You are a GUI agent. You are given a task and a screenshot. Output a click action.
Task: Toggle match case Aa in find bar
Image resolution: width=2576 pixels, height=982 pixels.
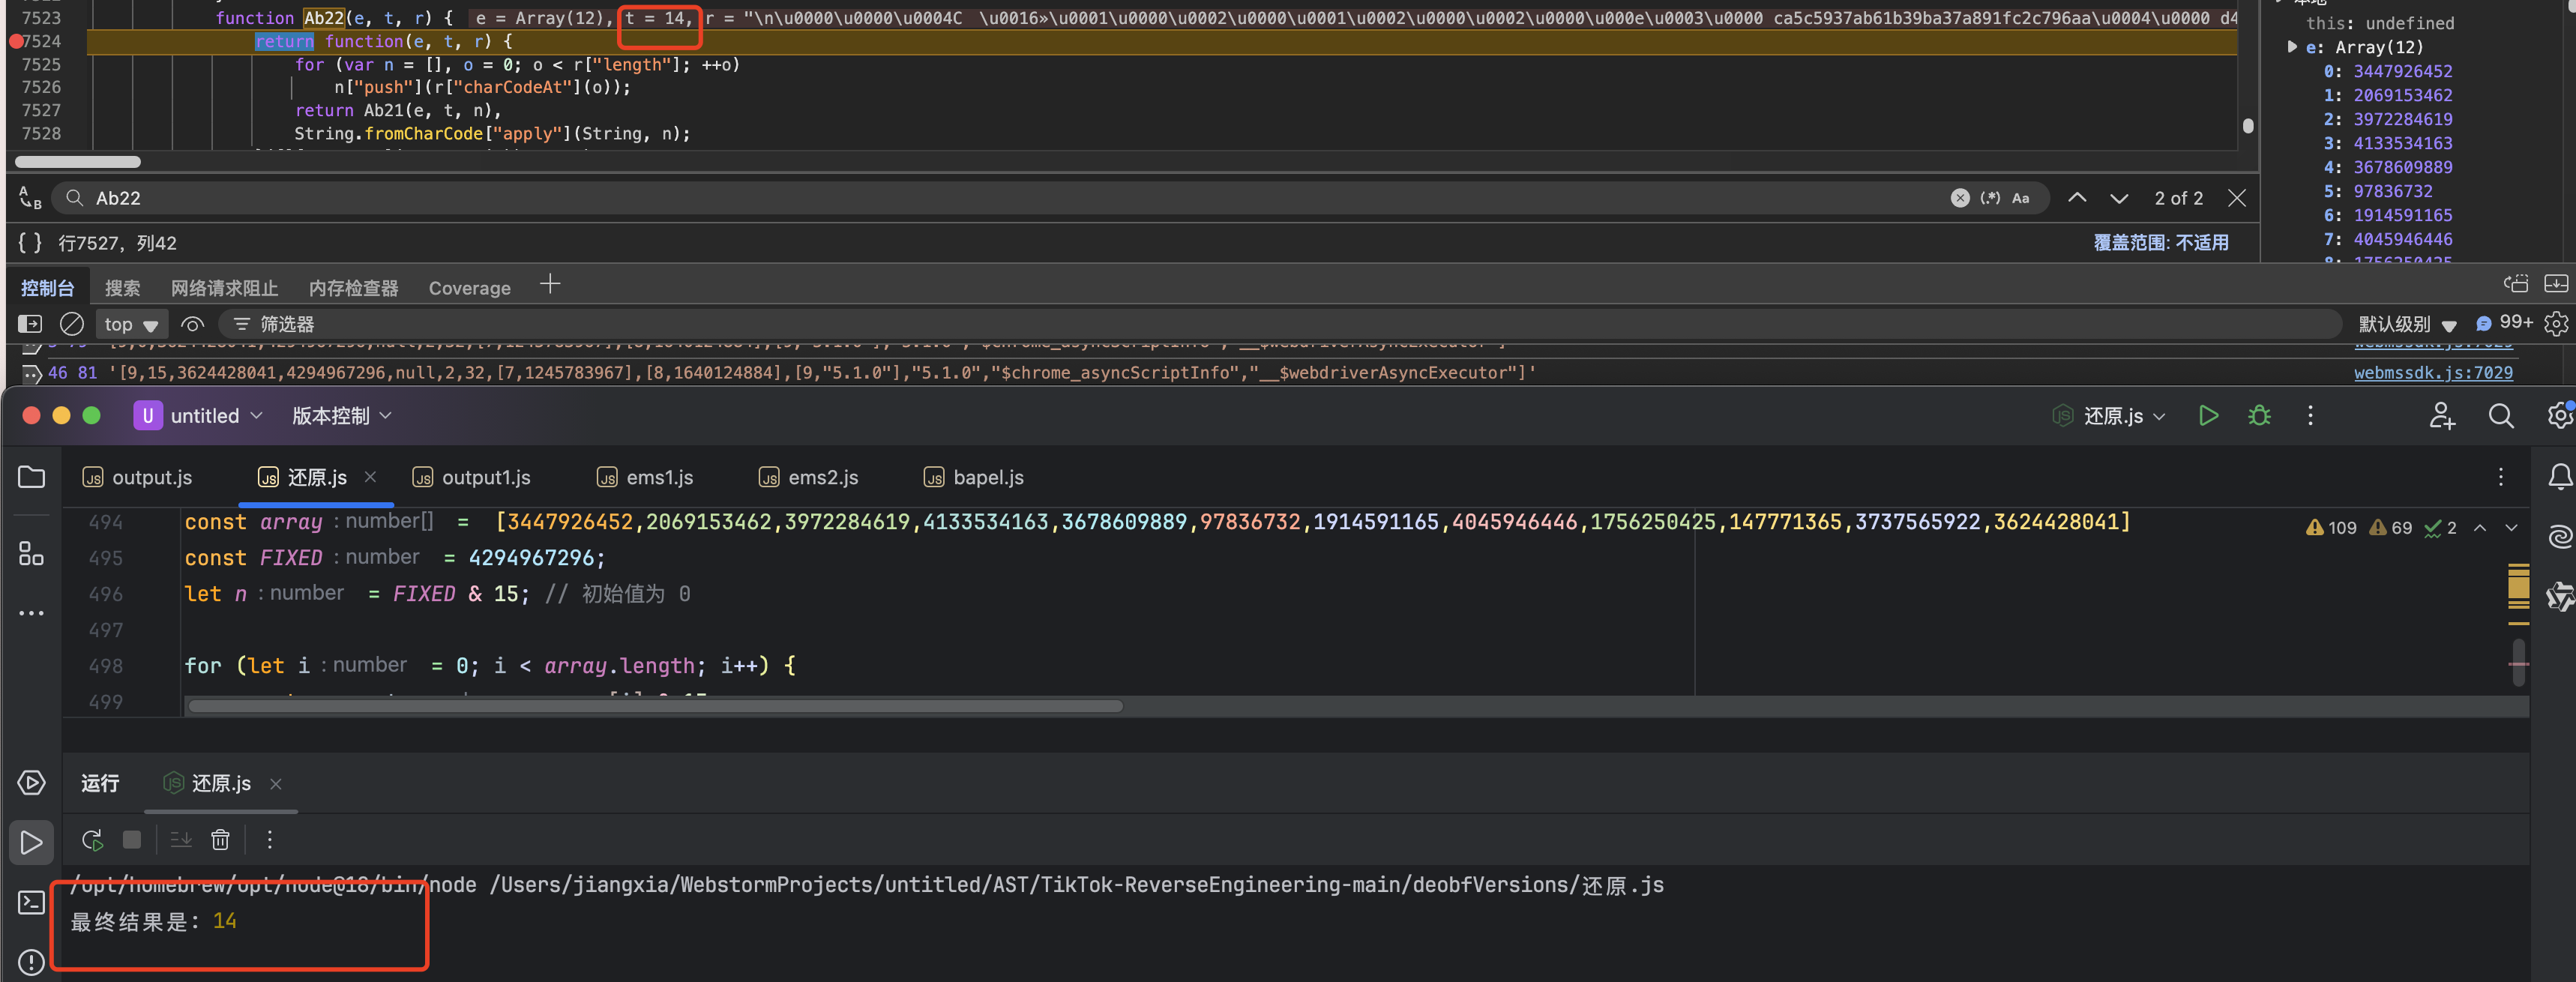pyautogui.click(x=2021, y=198)
